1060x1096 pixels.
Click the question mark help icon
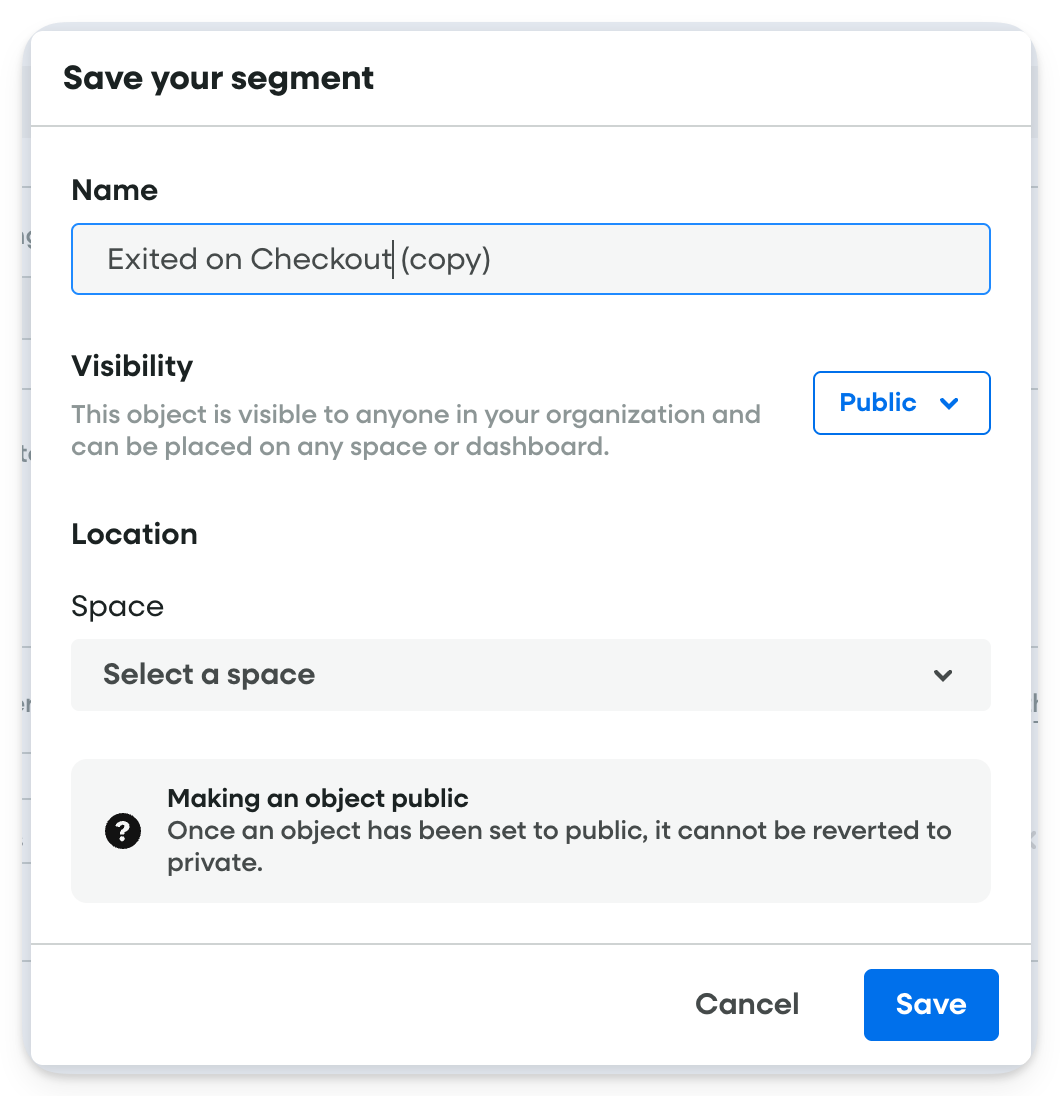pyautogui.click(x=122, y=831)
